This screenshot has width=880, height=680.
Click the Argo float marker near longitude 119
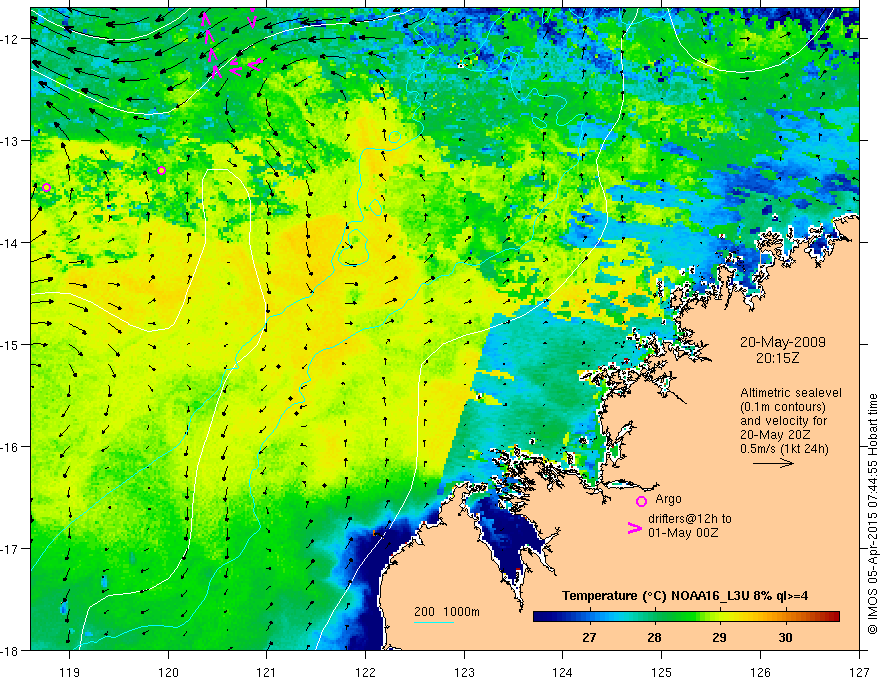pyautogui.click(x=47, y=187)
